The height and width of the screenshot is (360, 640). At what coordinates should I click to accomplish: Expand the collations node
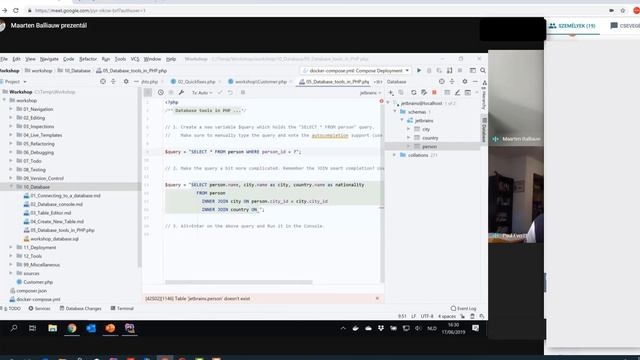[395, 155]
